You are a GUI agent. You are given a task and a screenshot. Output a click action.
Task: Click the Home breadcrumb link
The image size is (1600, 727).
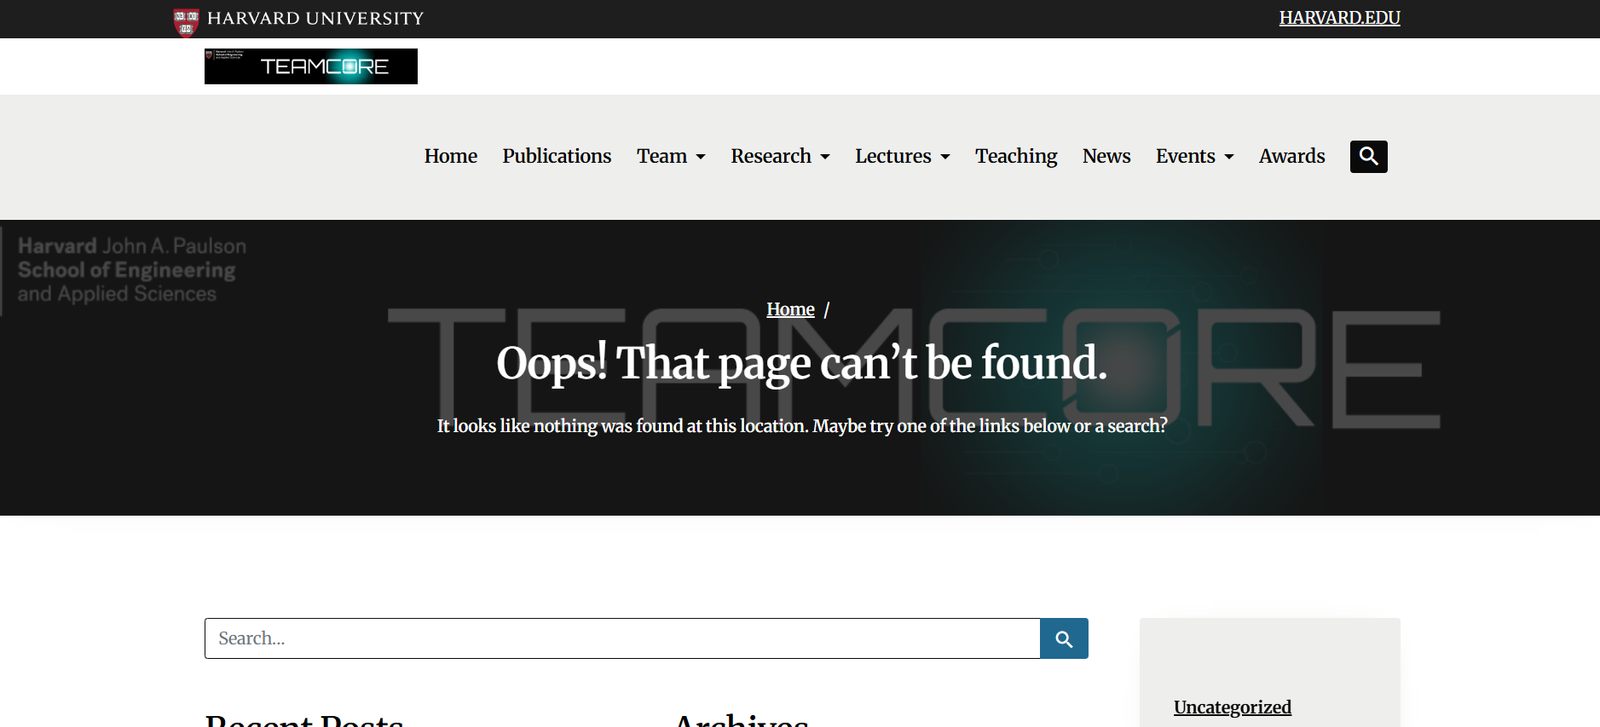[790, 310]
